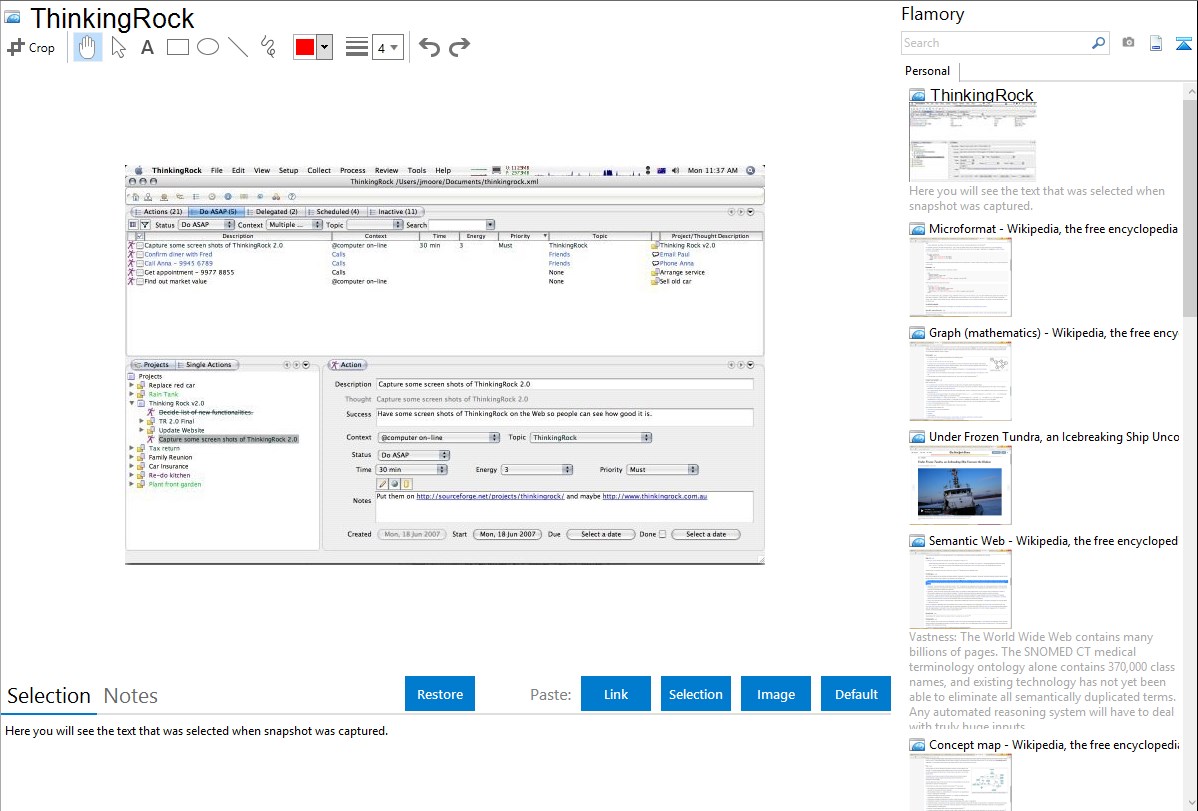The image size is (1198, 811).
Task: Select the straight line drawing tool
Action: [x=238, y=47]
